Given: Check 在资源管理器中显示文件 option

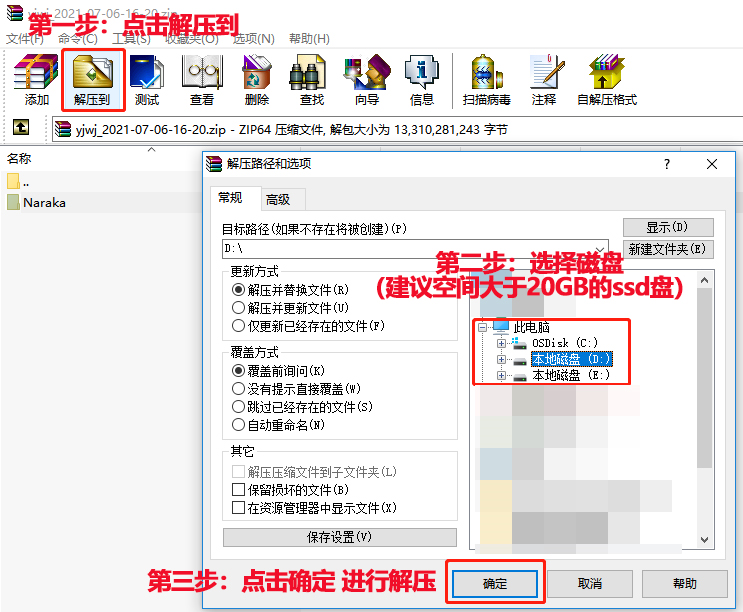Looking at the screenshot, I should 238,508.
